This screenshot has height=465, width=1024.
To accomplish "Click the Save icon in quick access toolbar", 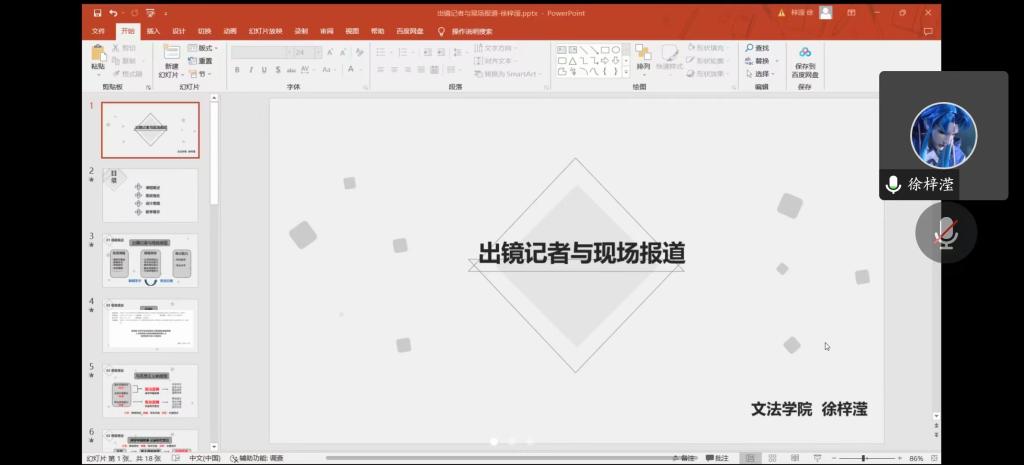I will click(x=97, y=13).
